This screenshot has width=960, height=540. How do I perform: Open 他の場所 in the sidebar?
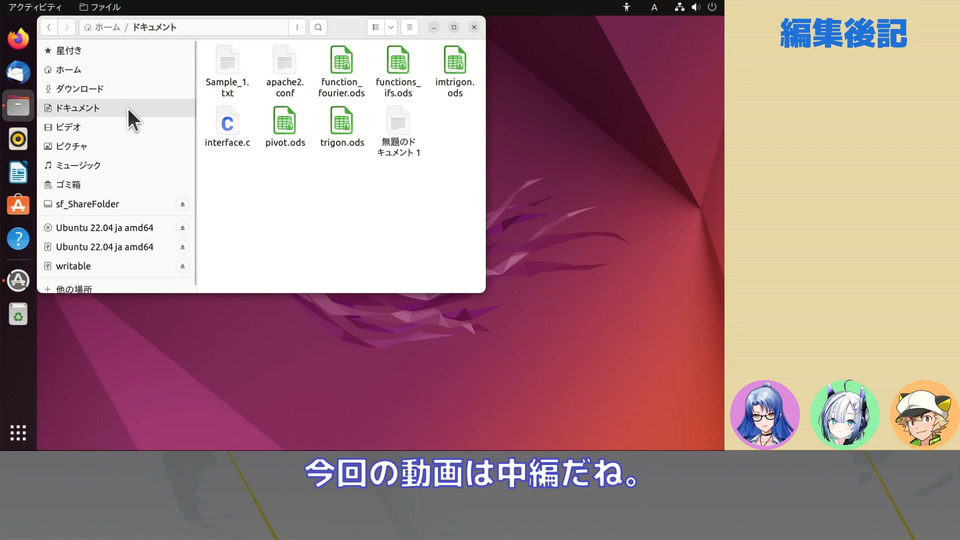[x=116, y=288]
